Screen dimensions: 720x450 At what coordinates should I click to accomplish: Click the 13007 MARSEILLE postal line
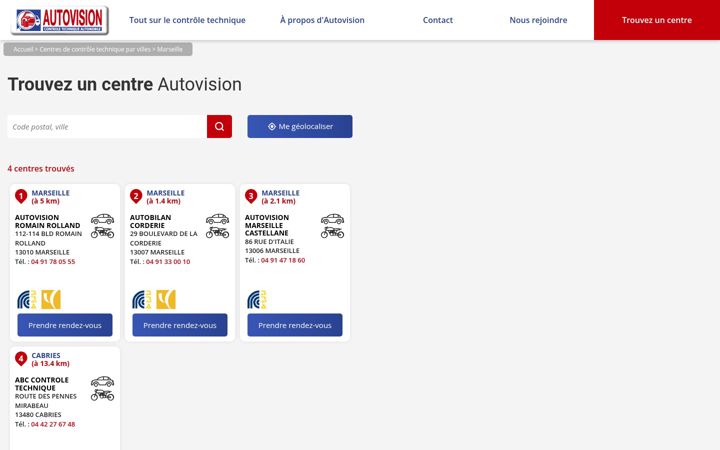[157, 253]
